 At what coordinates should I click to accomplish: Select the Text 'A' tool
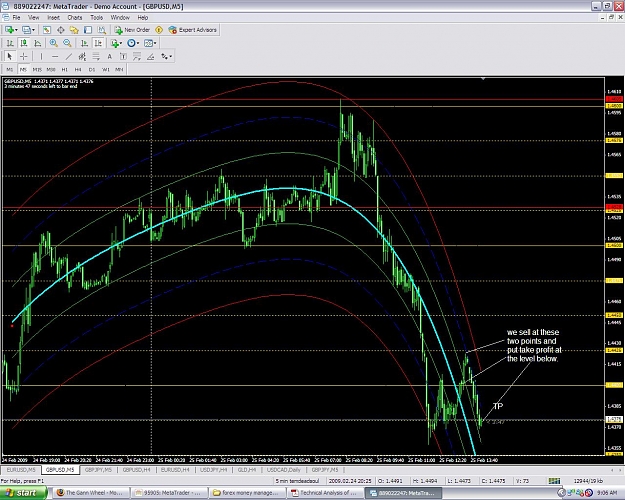click(x=109, y=57)
